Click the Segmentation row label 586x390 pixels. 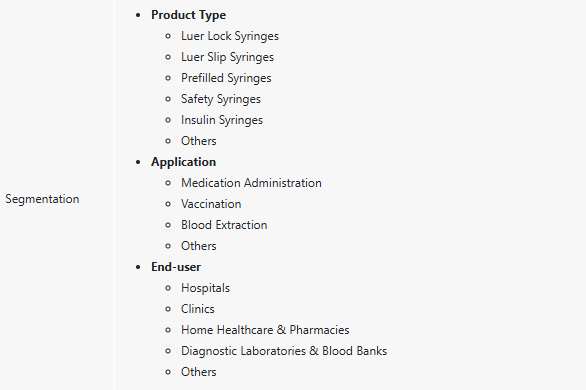[42, 199]
